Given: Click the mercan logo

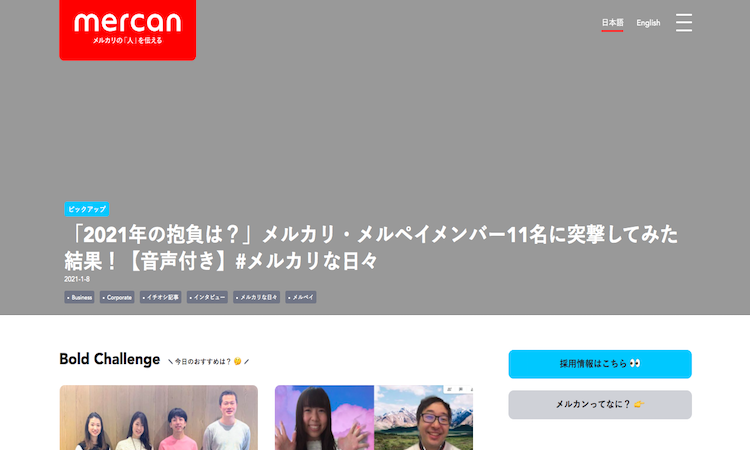Looking at the screenshot, I should (128, 30).
